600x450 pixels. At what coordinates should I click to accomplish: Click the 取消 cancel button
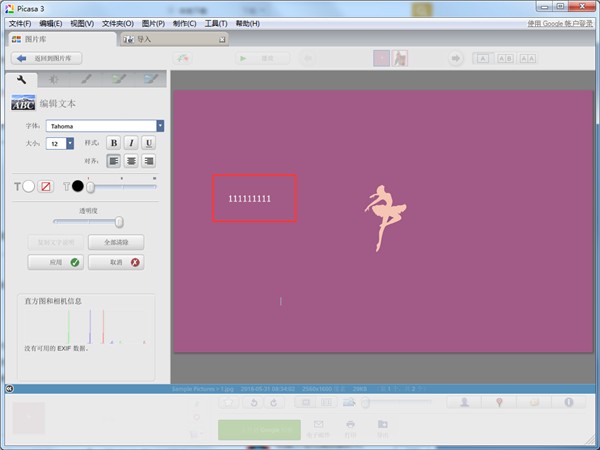(x=116, y=262)
